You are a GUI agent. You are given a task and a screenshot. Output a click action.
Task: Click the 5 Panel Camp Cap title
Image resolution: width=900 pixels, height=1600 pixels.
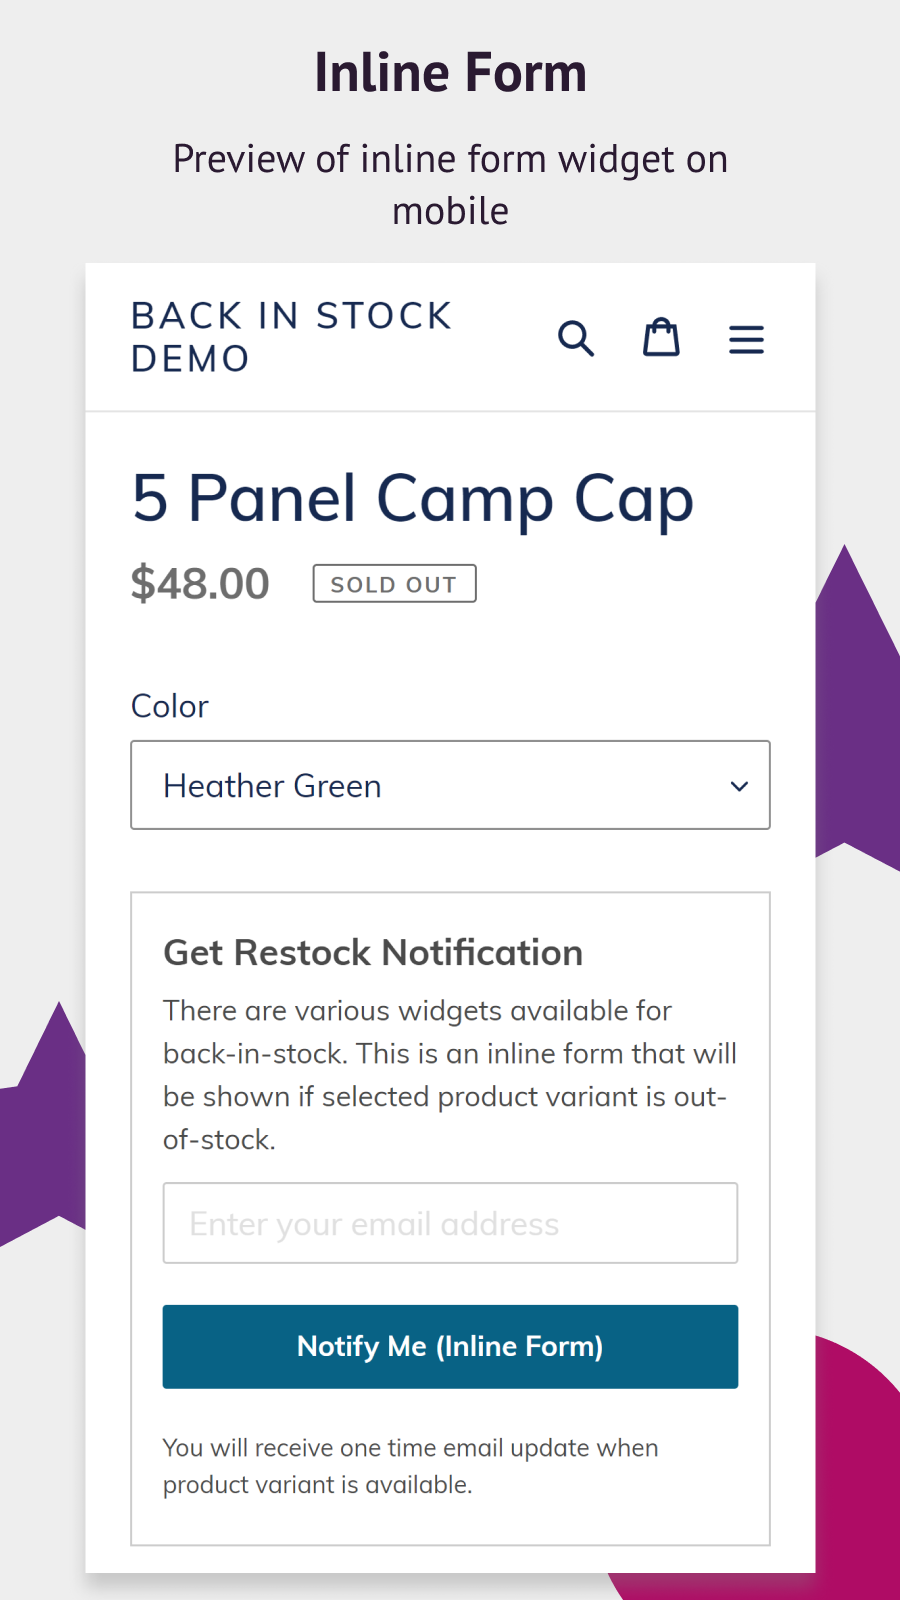[x=412, y=498]
